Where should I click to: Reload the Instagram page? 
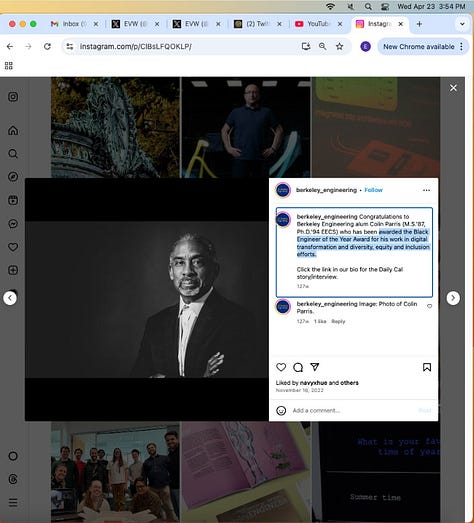click(x=47, y=46)
